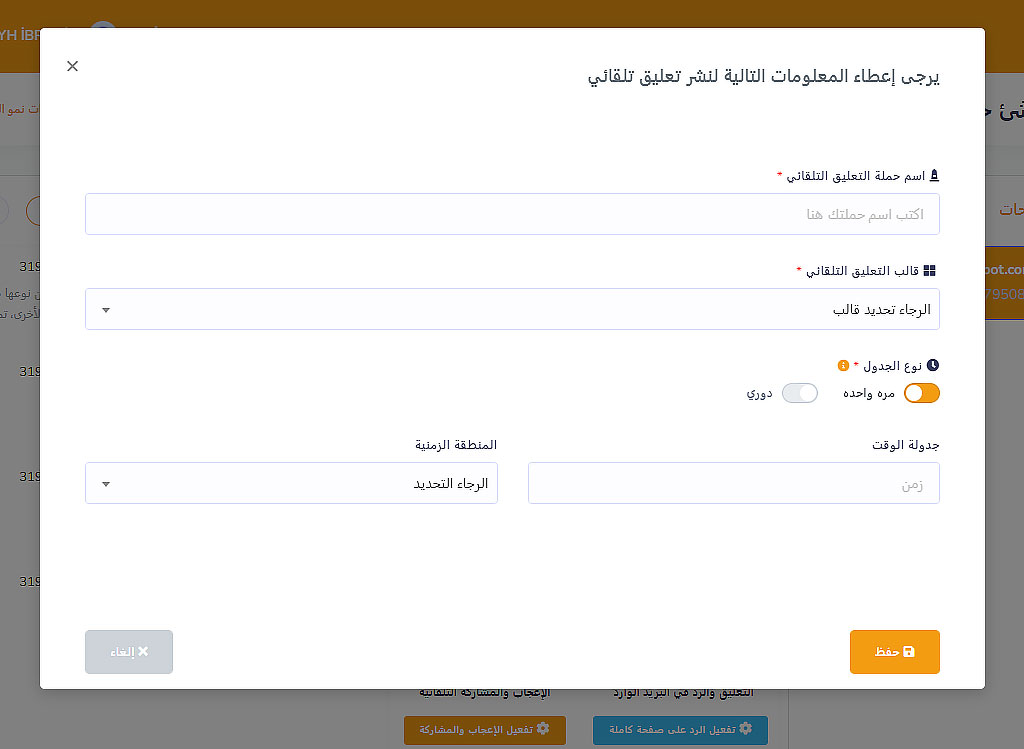
Task: Click the floppy disk icon on حفظ
Action: pyautogui.click(x=909, y=652)
